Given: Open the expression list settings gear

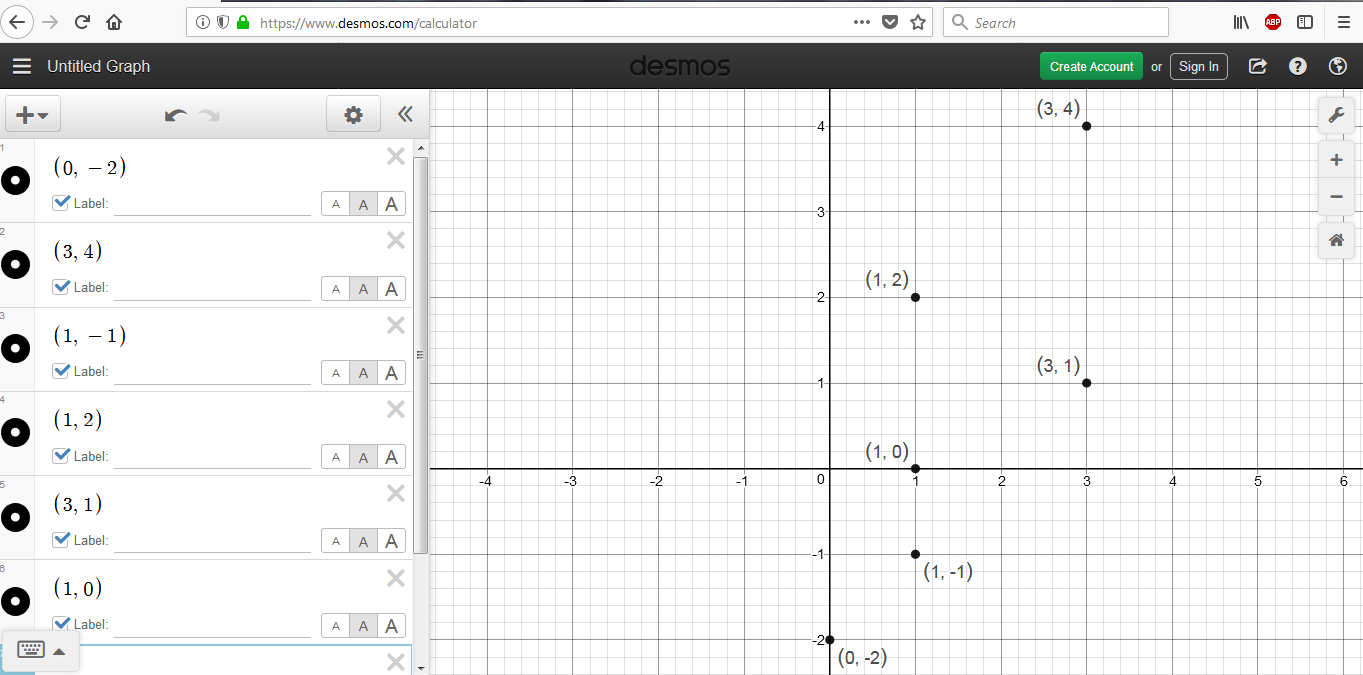Looking at the screenshot, I should coord(353,114).
